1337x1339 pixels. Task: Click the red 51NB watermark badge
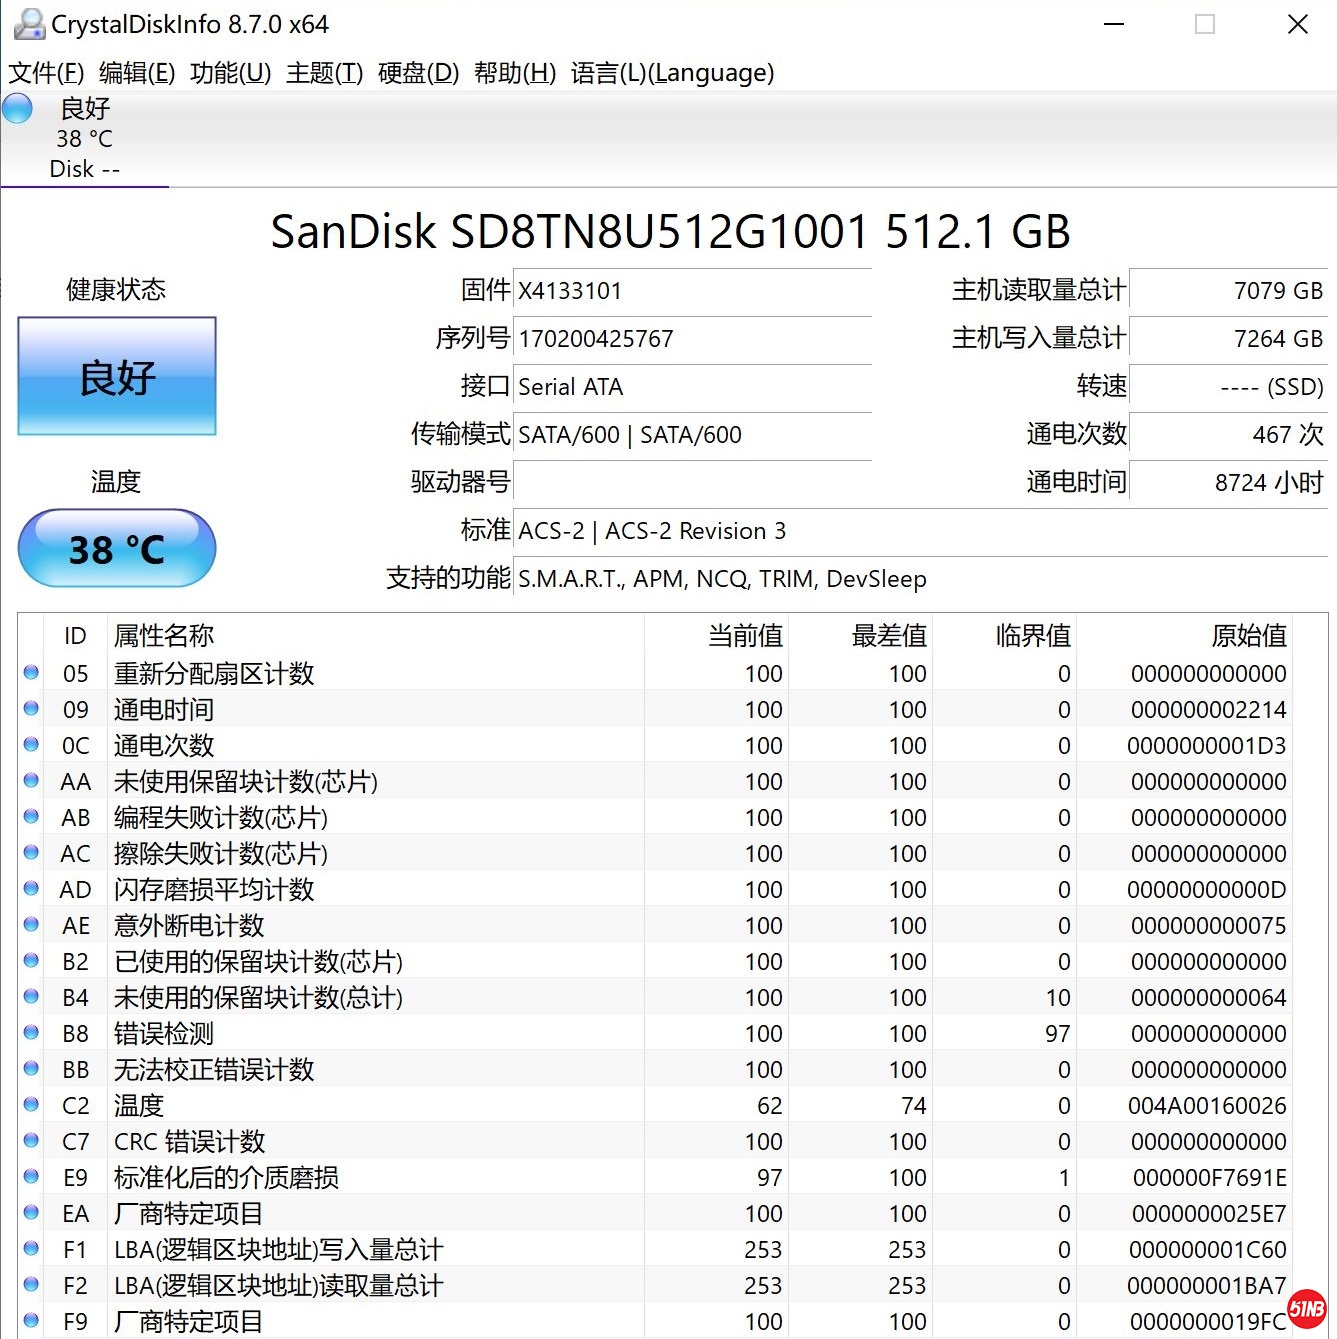pos(1306,1308)
